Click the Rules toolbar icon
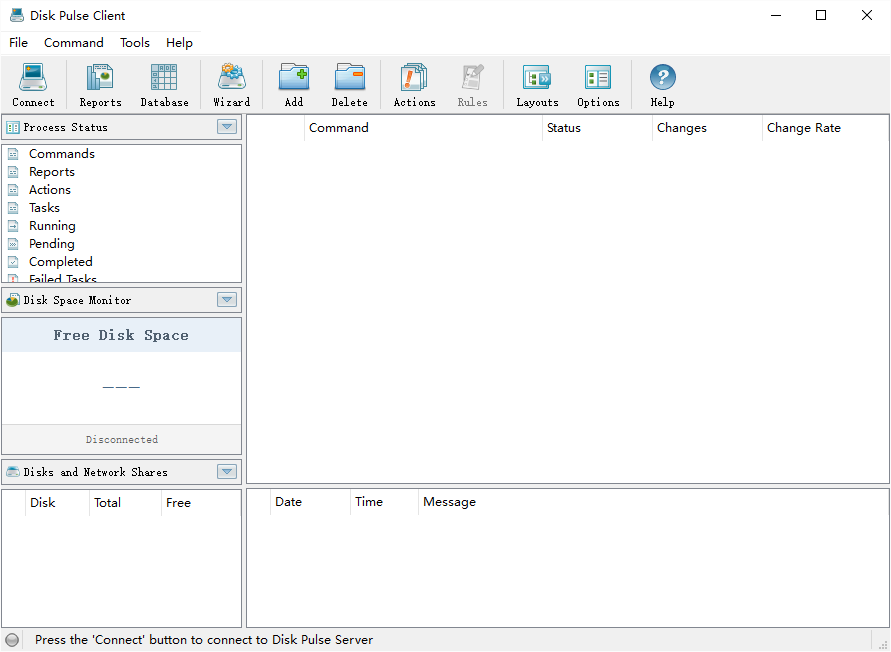Image resolution: width=891 pixels, height=652 pixels. 472,77
